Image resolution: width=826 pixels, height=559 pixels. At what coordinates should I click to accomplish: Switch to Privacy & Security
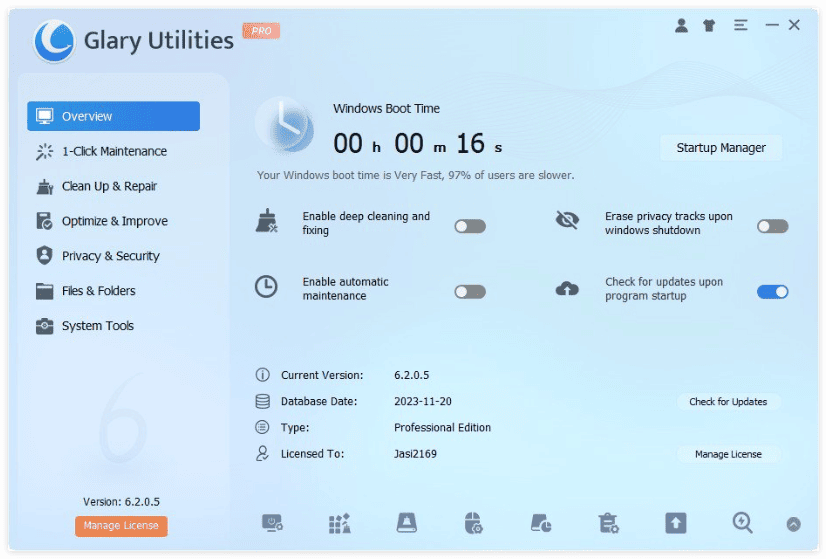tap(113, 256)
